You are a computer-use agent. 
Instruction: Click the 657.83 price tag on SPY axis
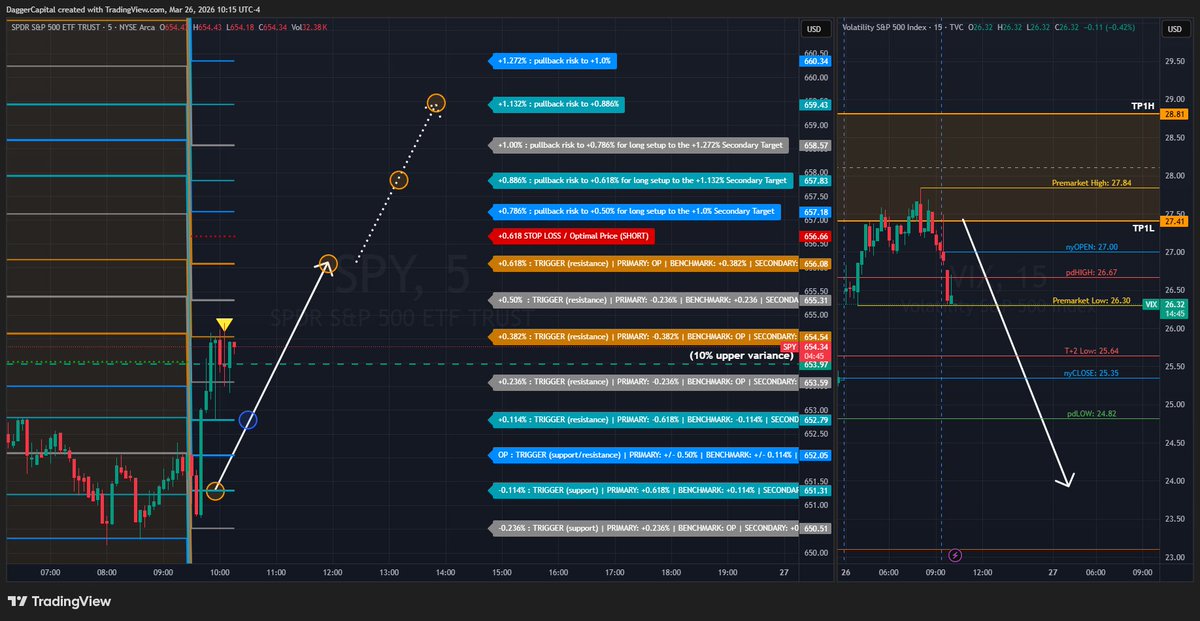[x=816, y=181]
